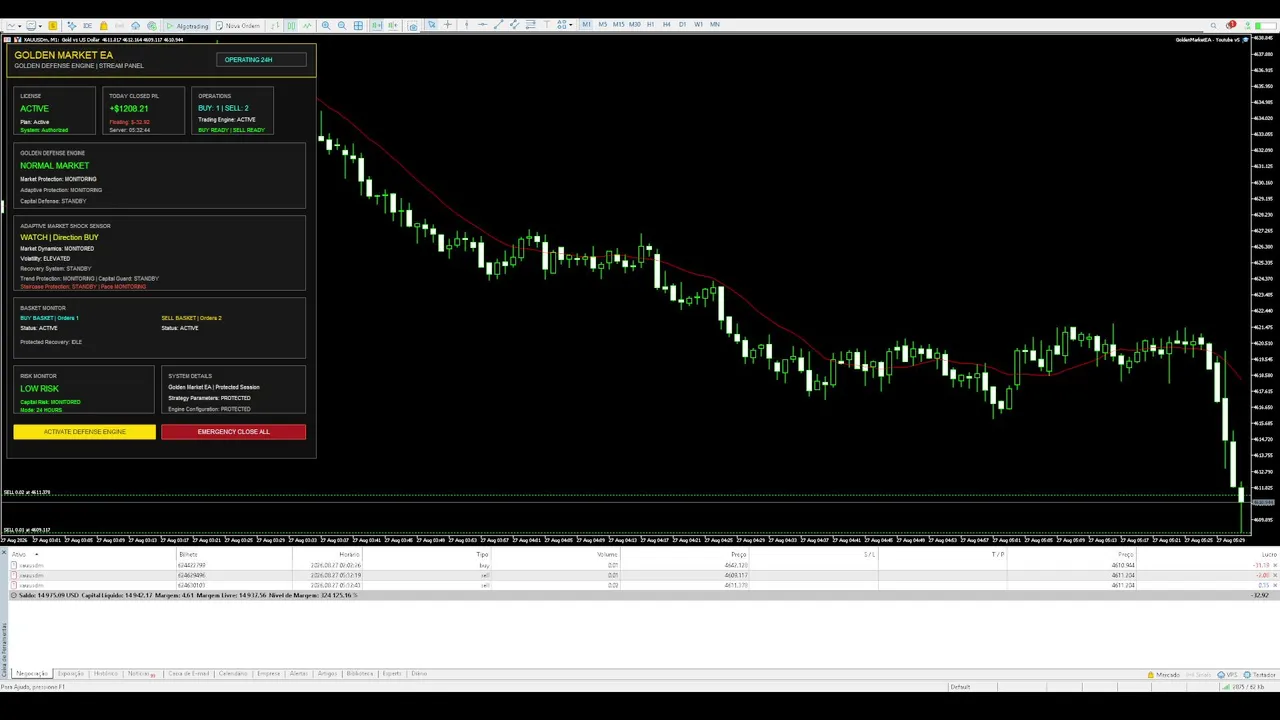
Task: Click the green signals globe toolbar icon
Action: point(152,25)
